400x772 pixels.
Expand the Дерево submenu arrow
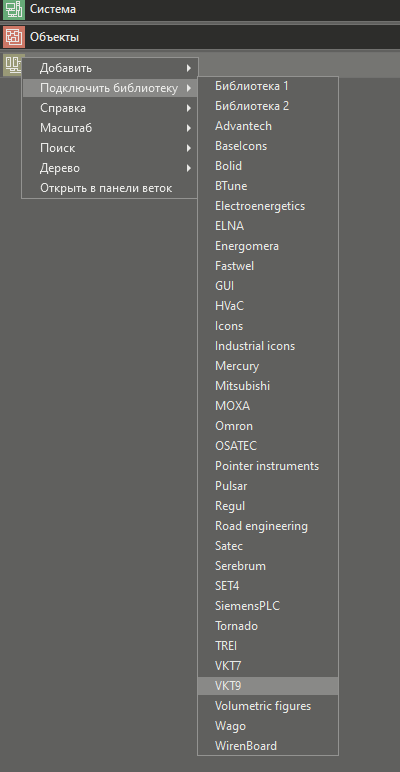(189, 168)
